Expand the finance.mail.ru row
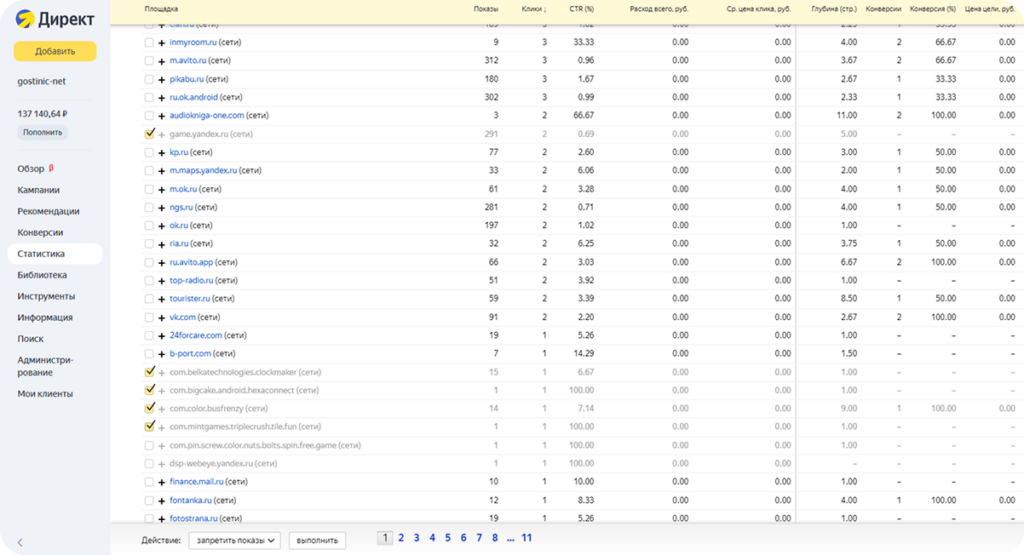Screen dimensions: 1024x555 pyautogui.click(x=161, y=482)
